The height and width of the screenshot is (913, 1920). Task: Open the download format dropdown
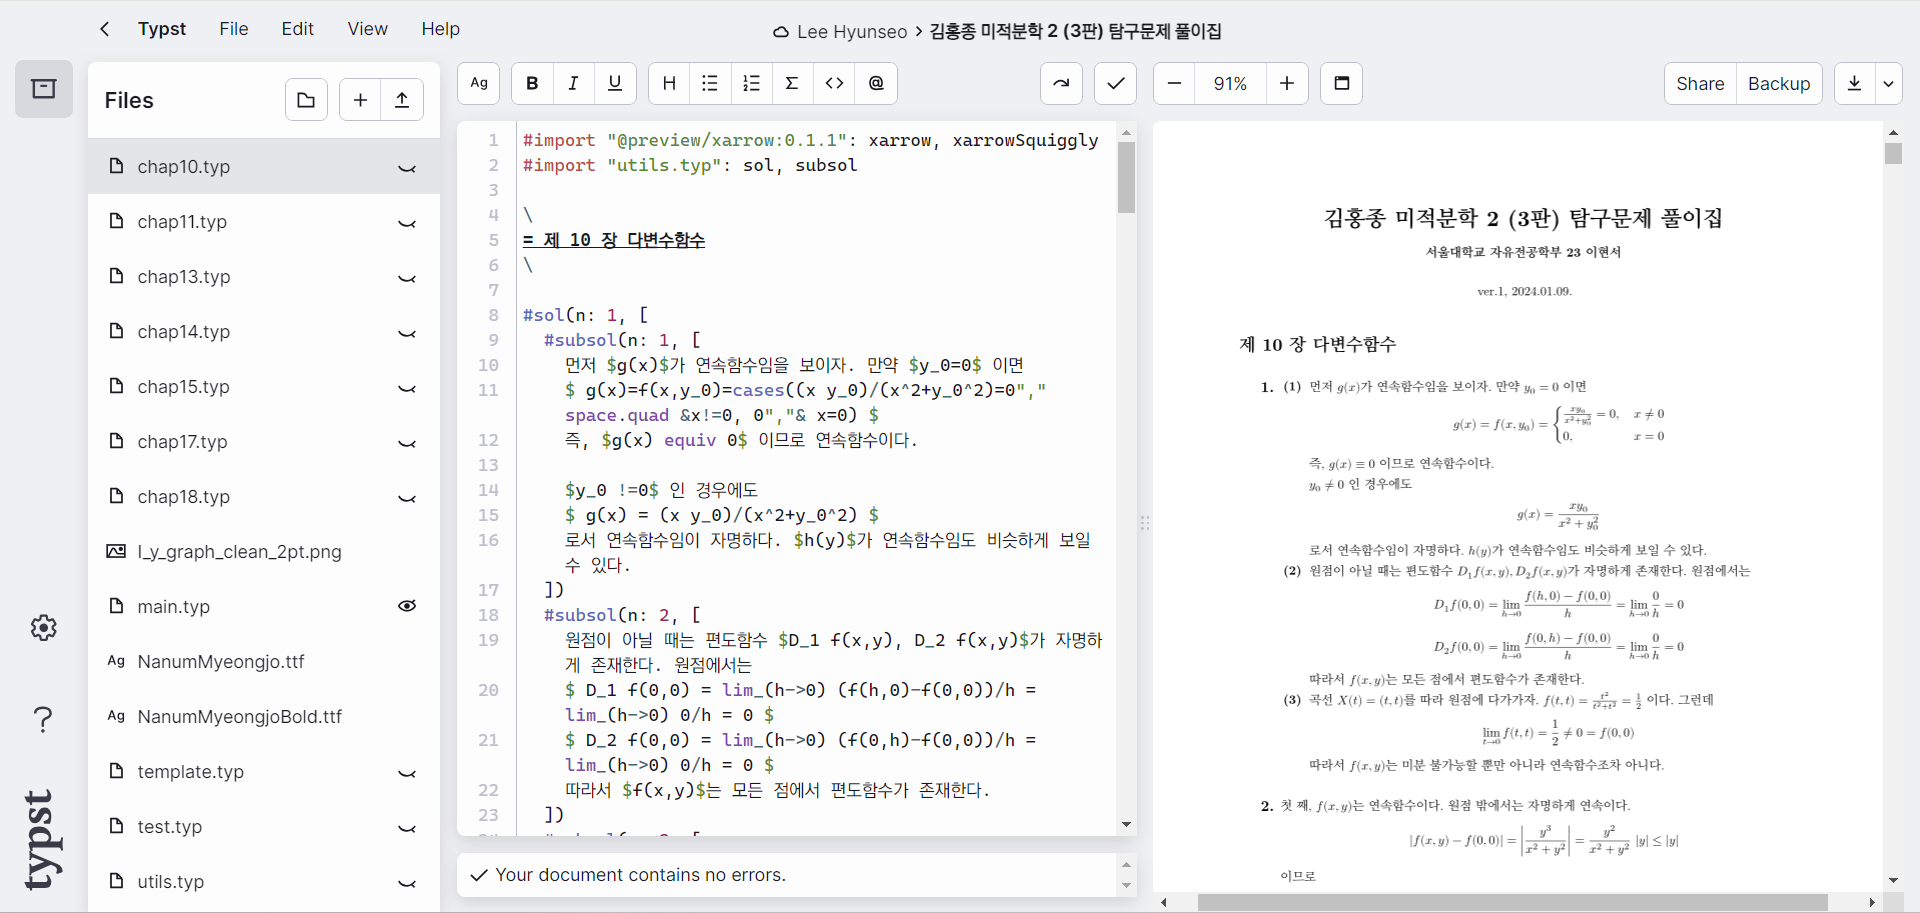pos(1889,83)
